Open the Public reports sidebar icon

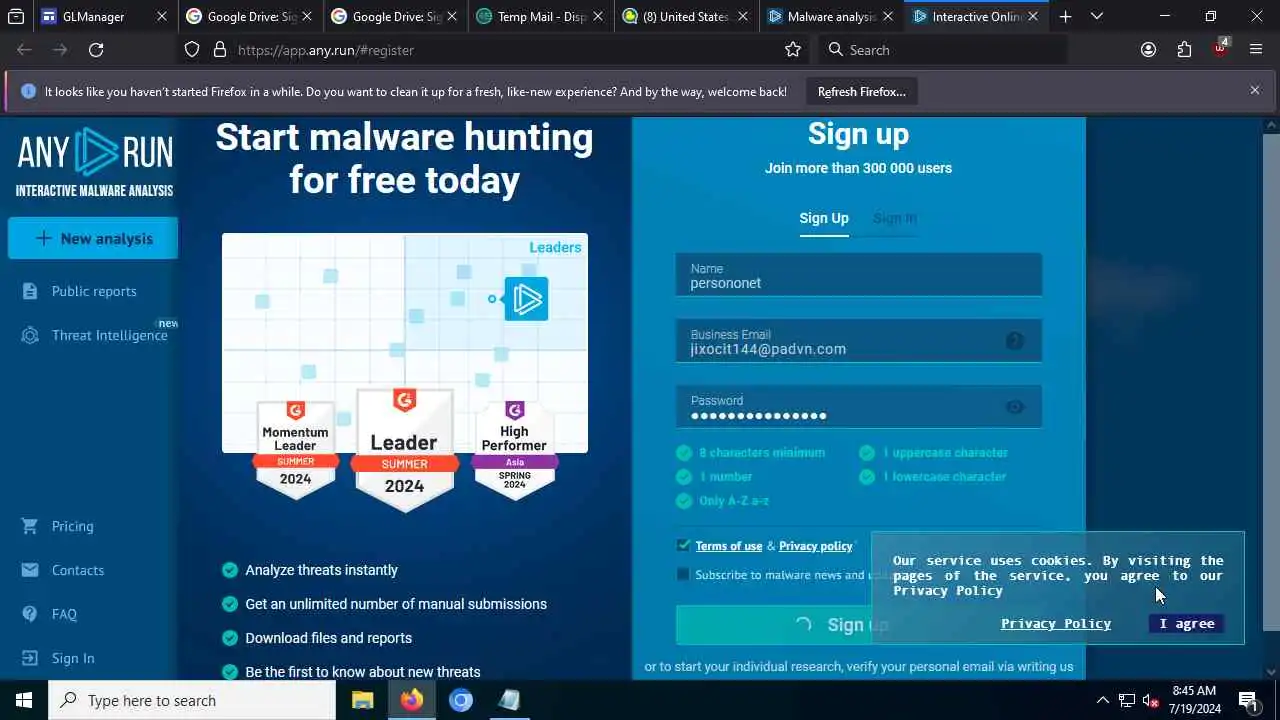click(x=31, y=291)
